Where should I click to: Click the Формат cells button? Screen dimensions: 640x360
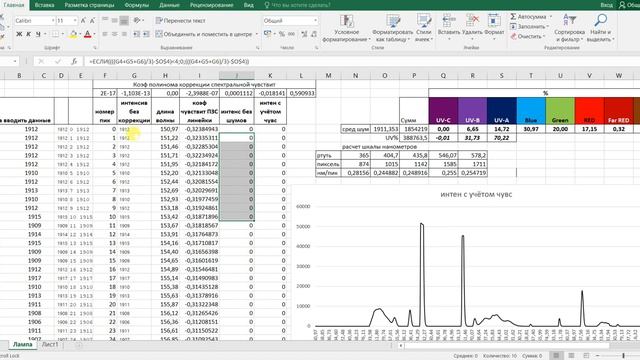pyautogui.click(x=494, y=27)
